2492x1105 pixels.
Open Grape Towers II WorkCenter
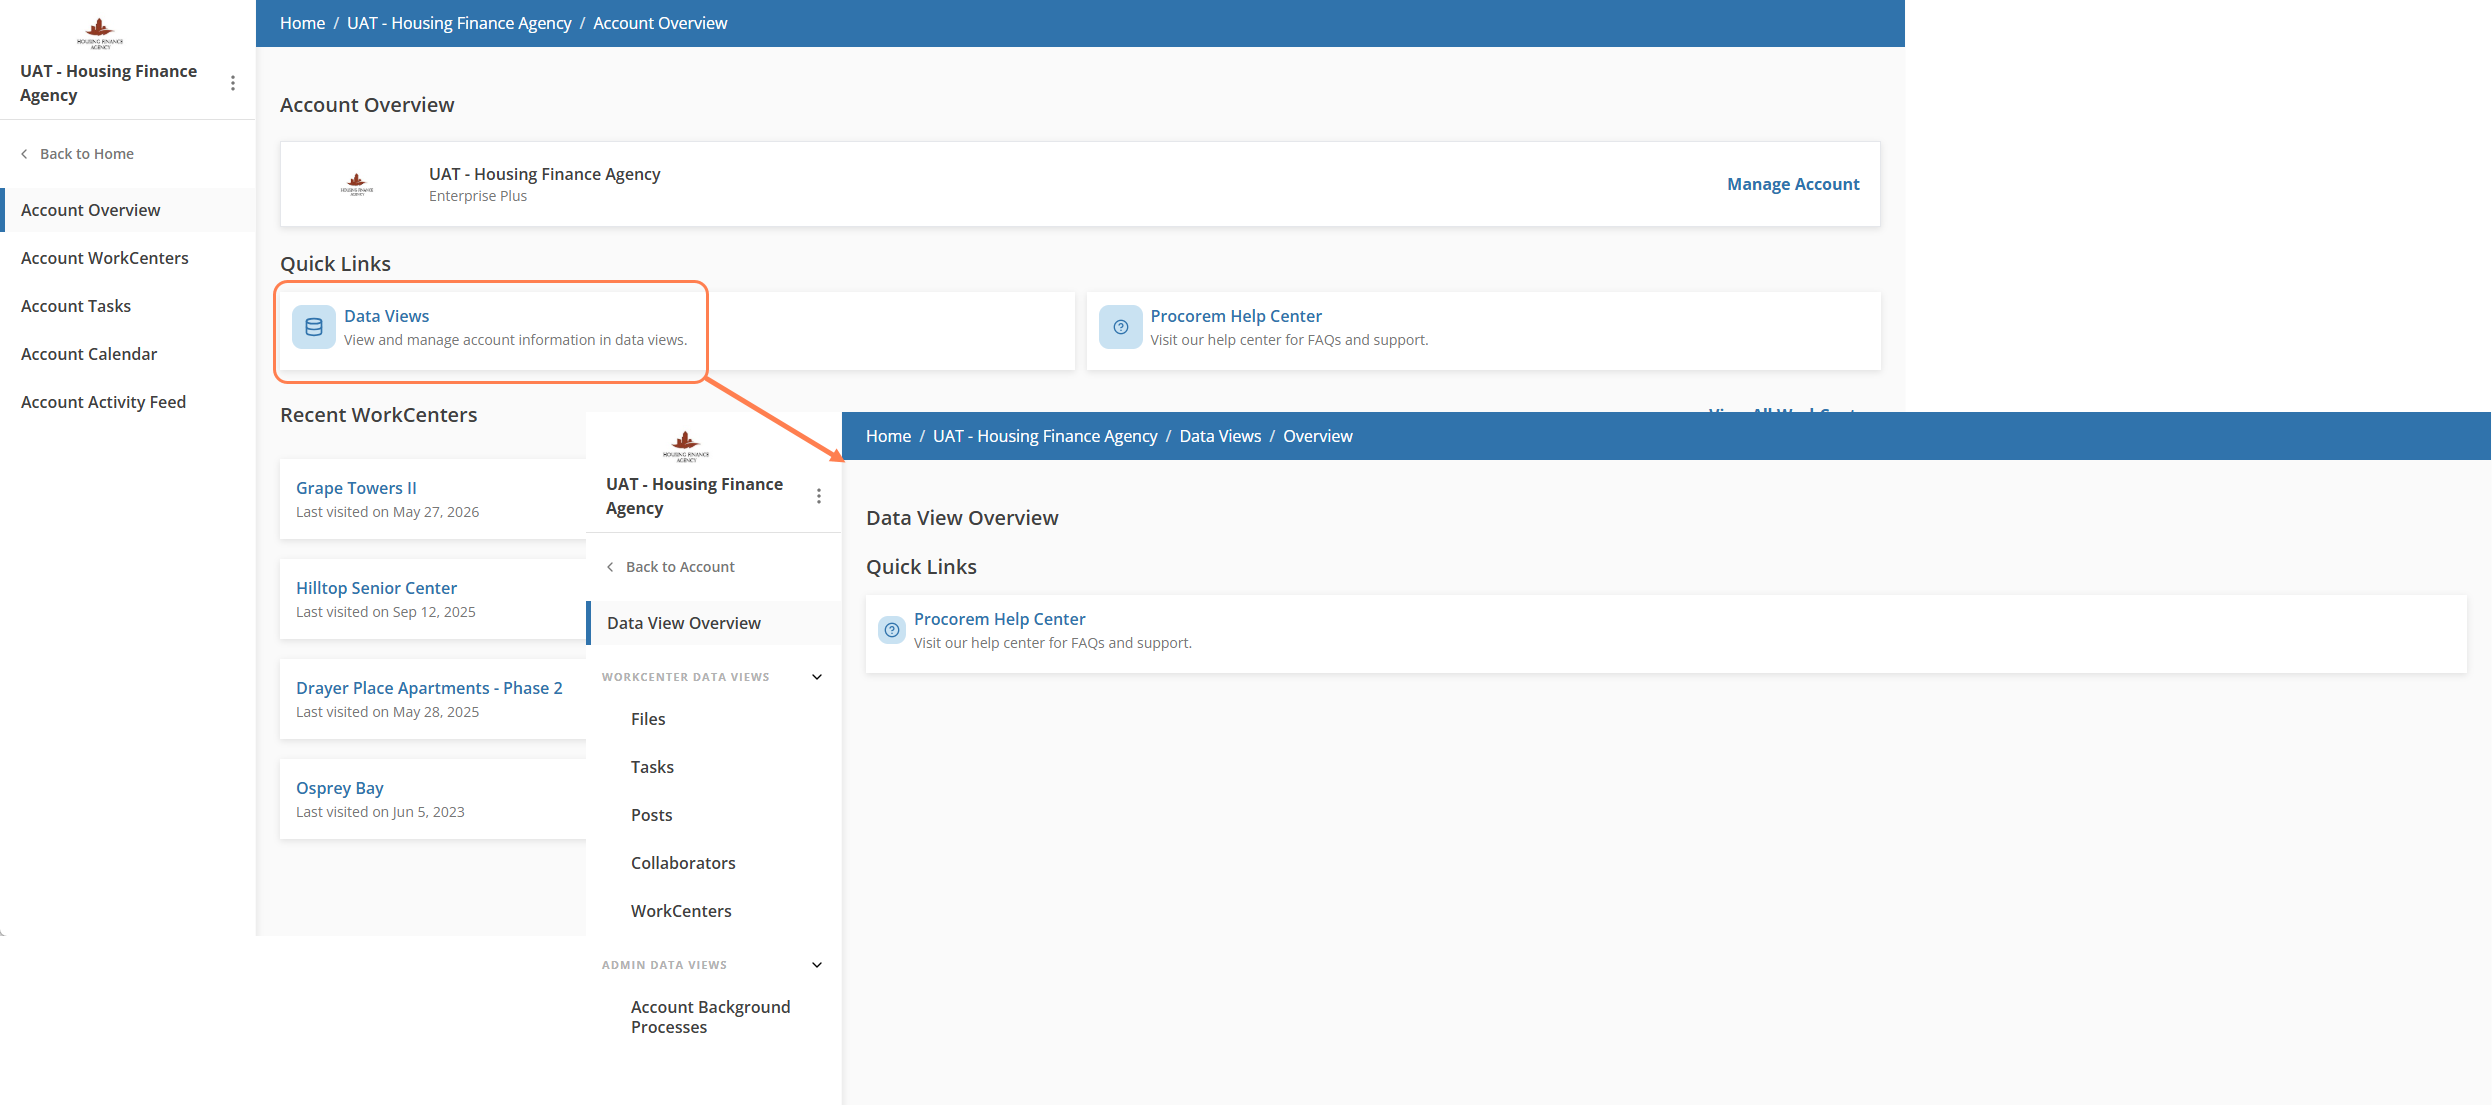(x=356, y=488)
